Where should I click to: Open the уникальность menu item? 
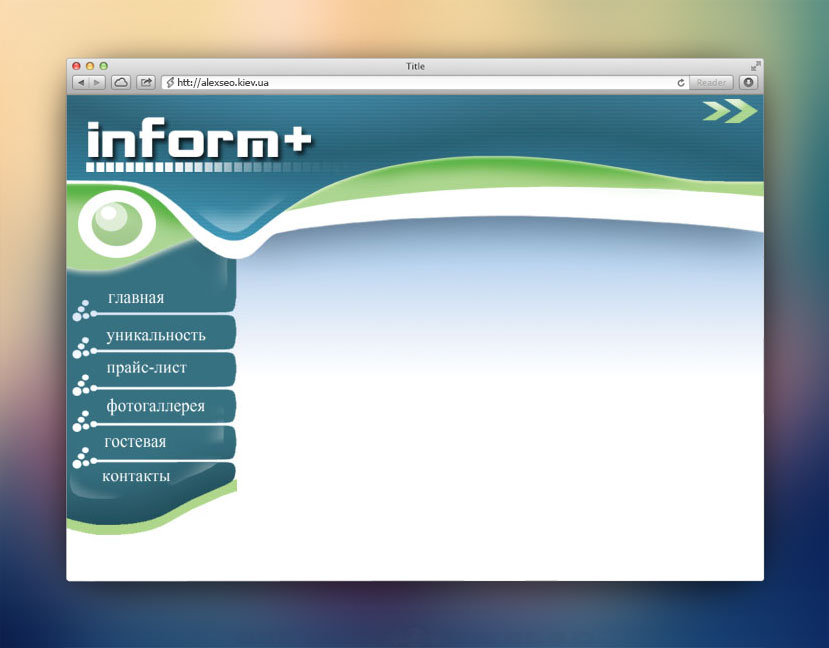pos(155,335)
